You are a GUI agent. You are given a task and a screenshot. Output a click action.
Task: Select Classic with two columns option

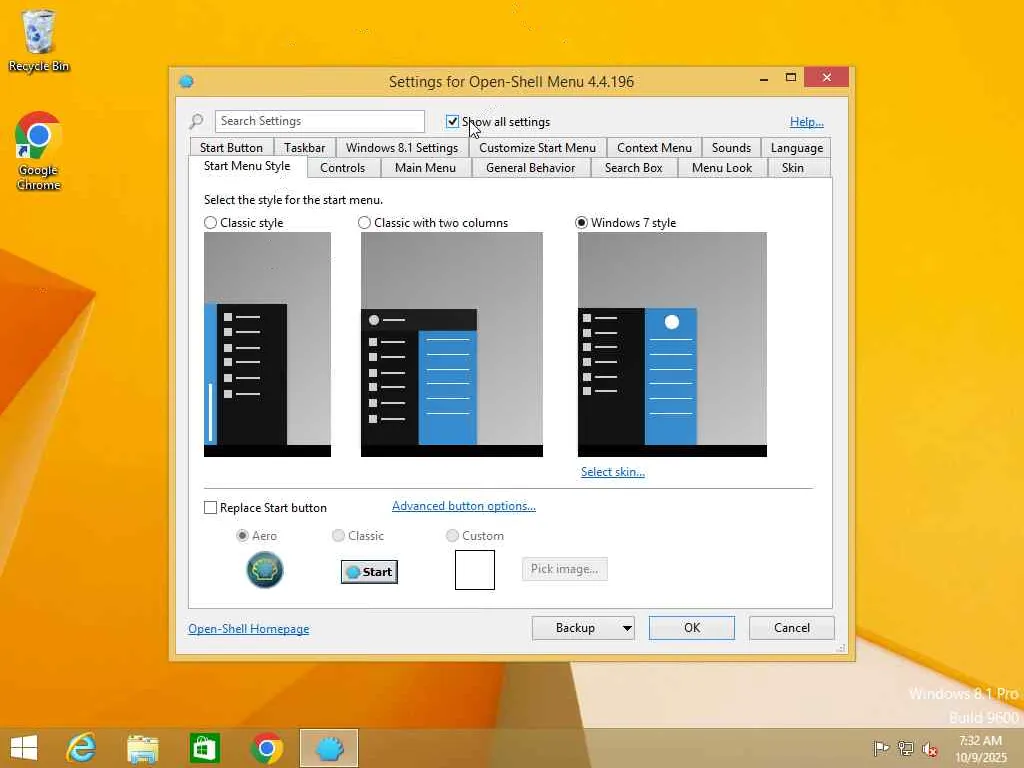[x=364, y=223]
